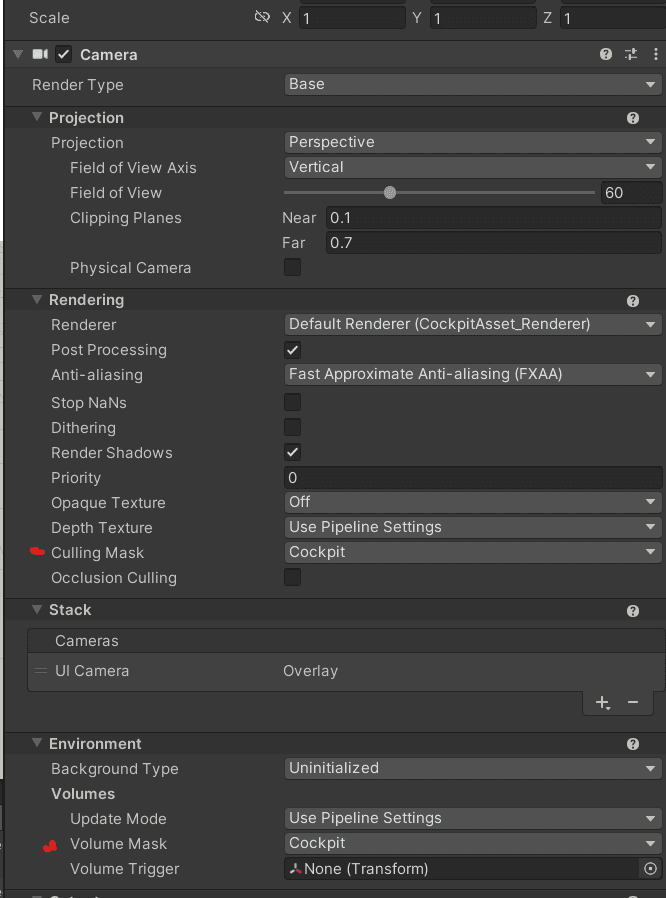Click the Projection section help icon
Screen dimensions: 666x898
coord(633,118)
